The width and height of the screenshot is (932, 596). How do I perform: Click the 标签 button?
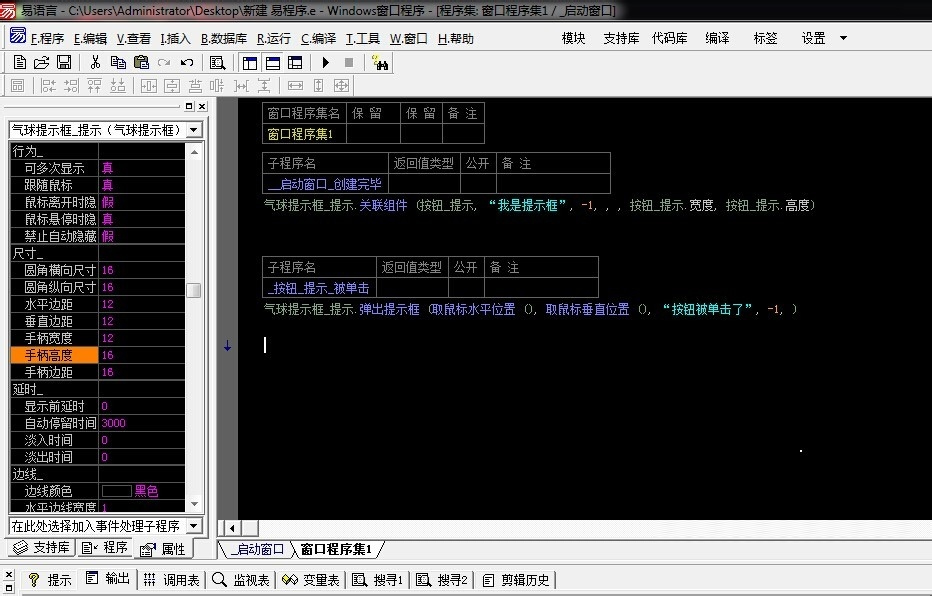point(765,38)
